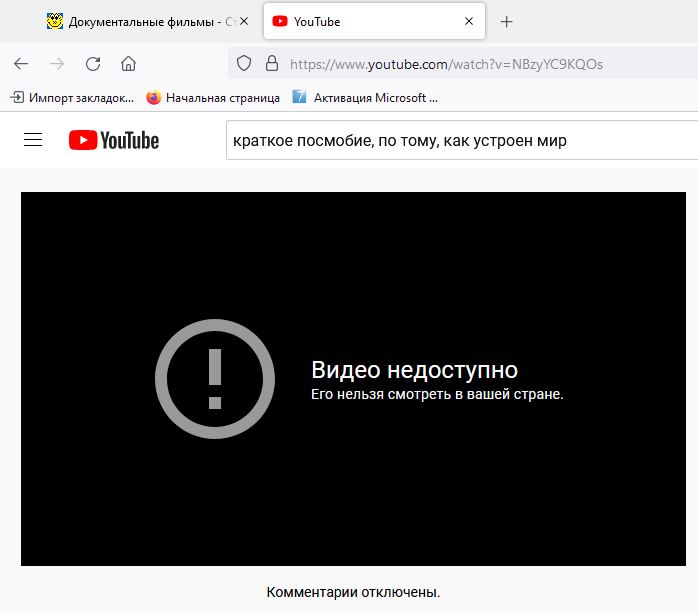Screen dimensions: 698x613
Task: Click the browser back arrow
Action: click(x=21, y=64)
